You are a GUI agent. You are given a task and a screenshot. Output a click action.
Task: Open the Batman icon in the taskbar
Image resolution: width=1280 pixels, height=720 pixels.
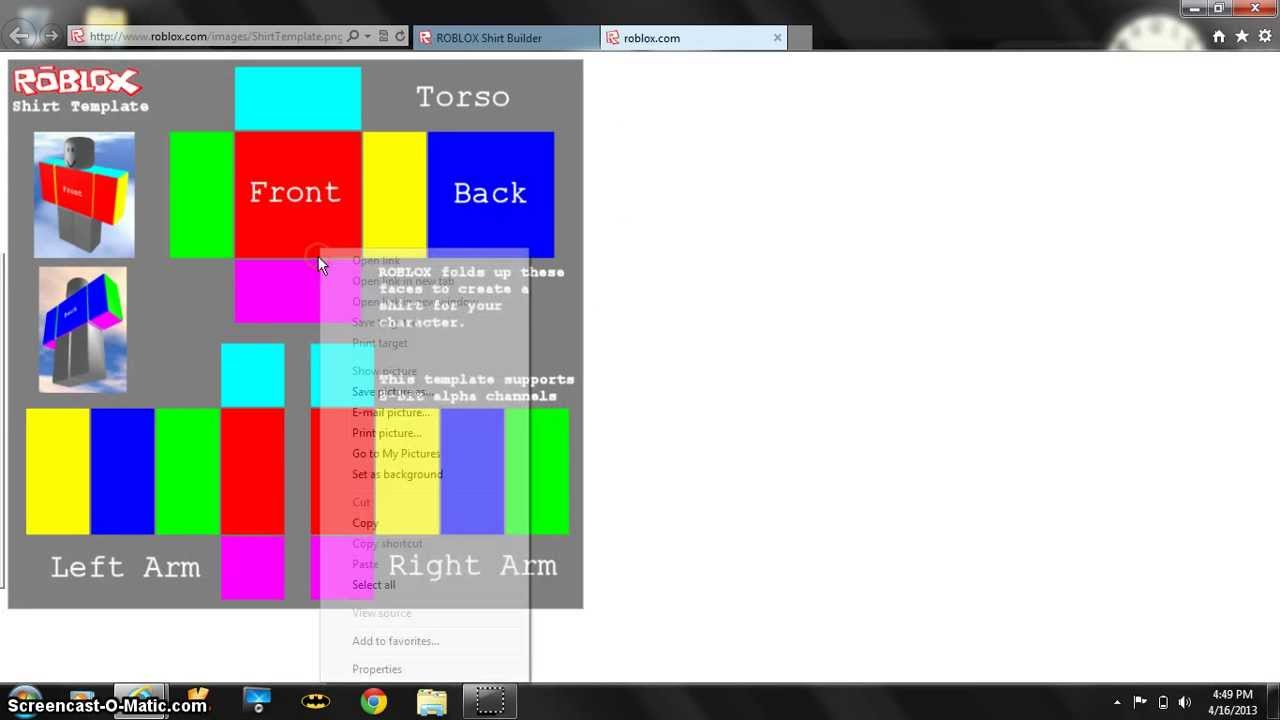point(316,702)
